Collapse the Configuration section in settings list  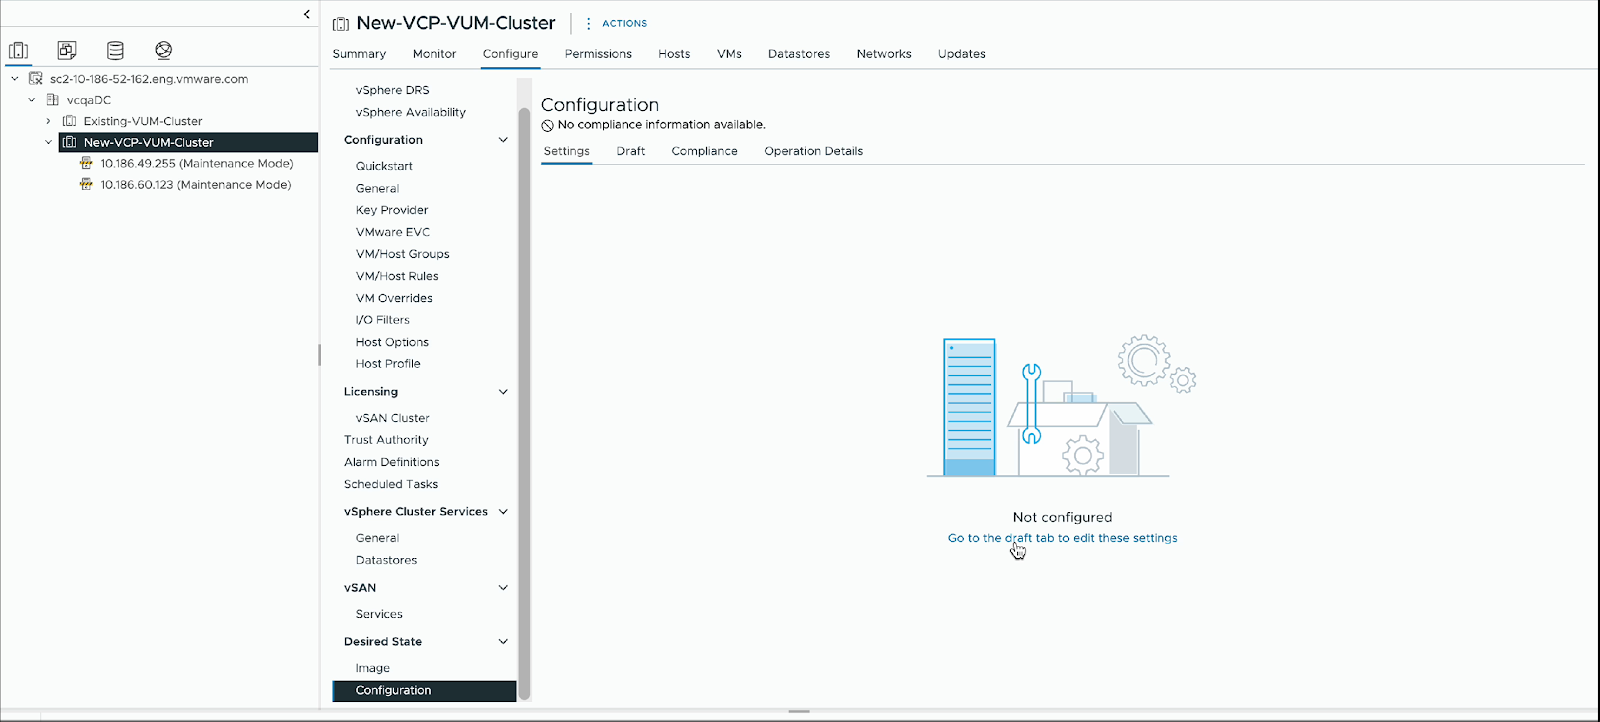503,140
